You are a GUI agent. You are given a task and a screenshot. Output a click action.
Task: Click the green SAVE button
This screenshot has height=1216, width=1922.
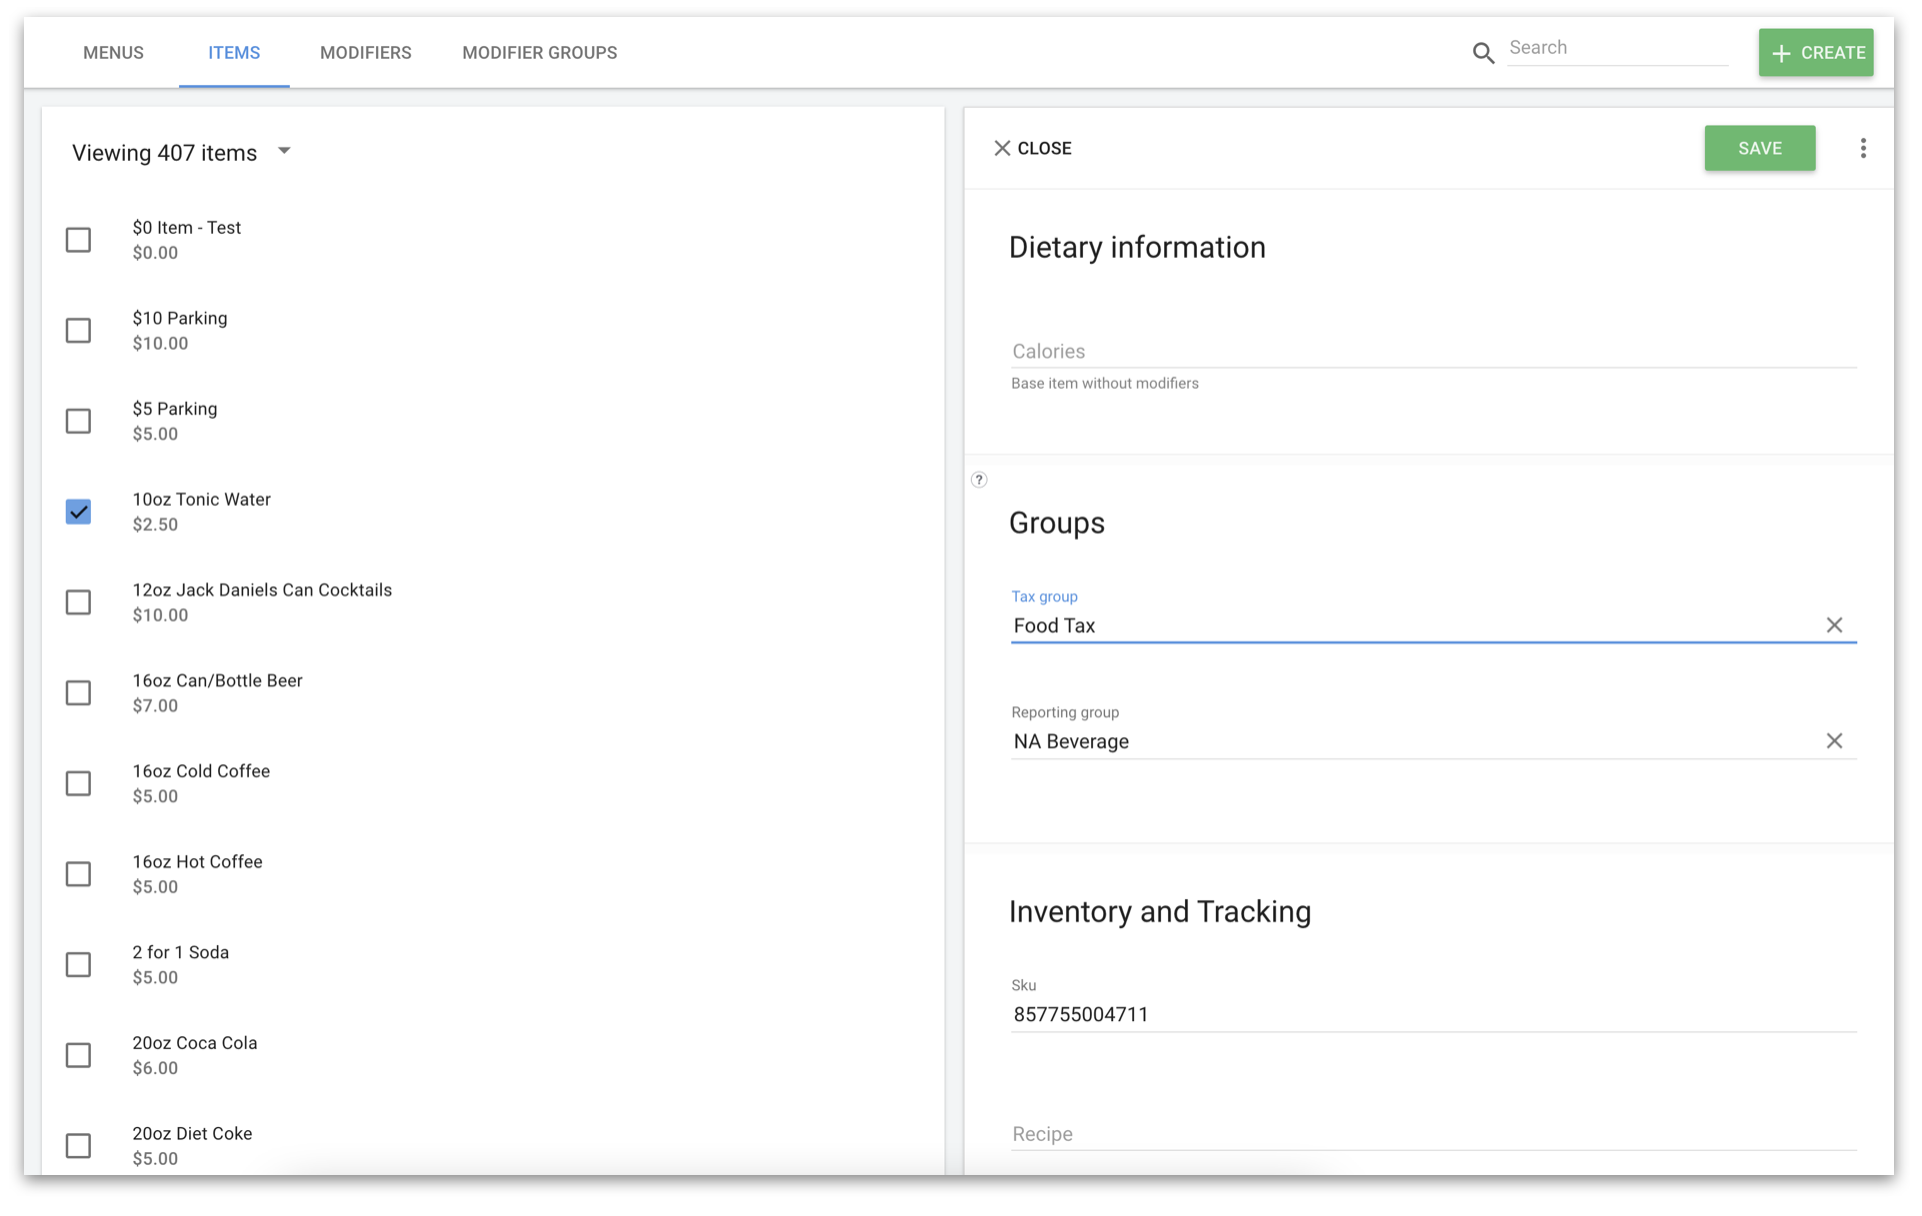click(x=1758, y=147)
